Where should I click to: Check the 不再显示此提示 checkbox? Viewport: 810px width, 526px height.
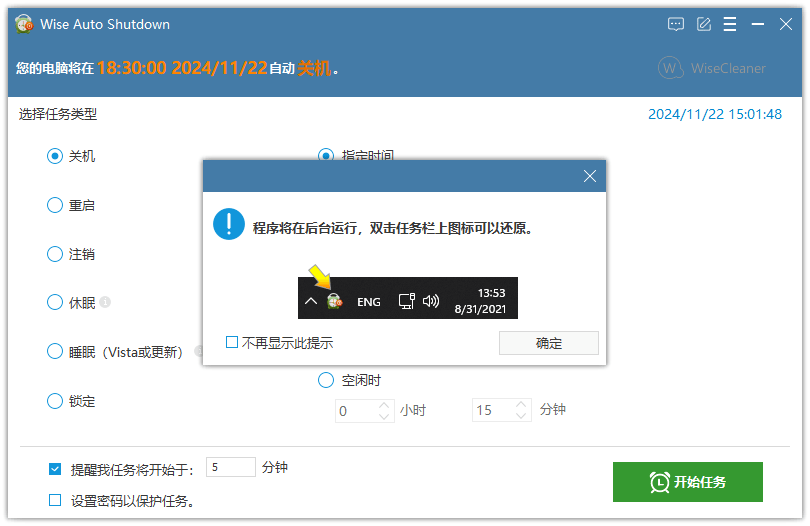(231, 342)
